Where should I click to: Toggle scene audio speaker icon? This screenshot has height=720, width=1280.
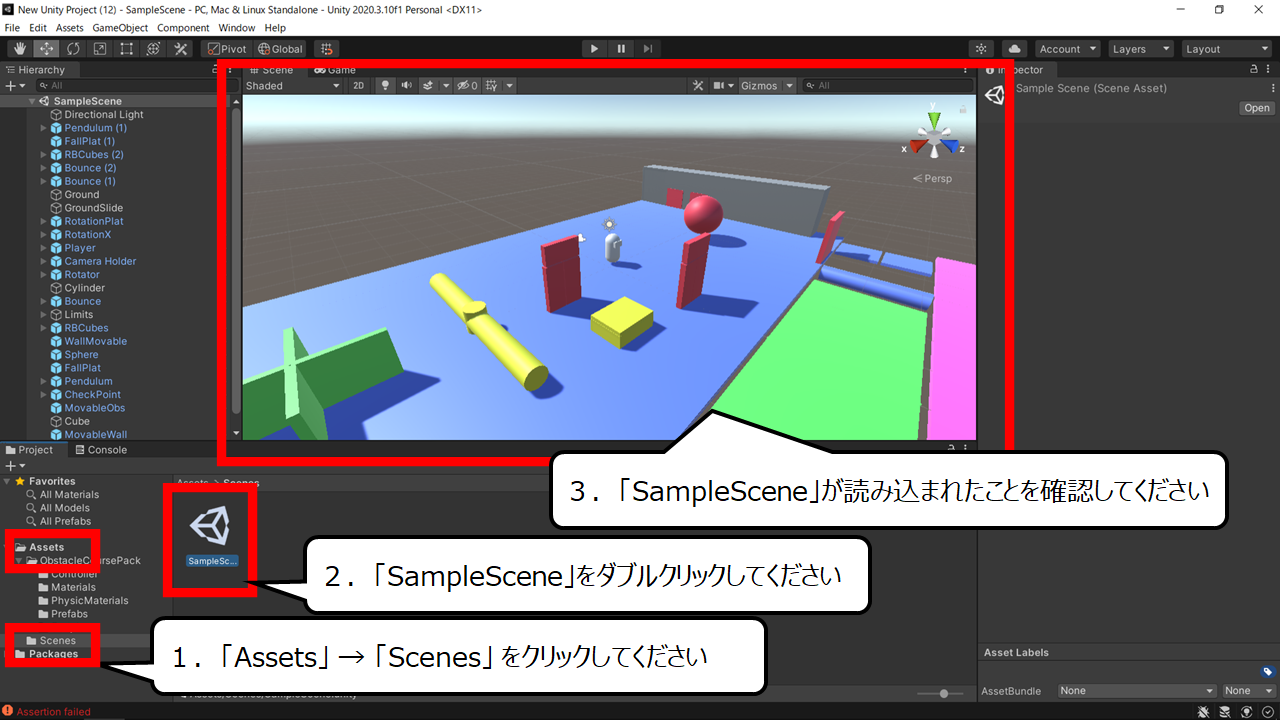click(407, 86)
